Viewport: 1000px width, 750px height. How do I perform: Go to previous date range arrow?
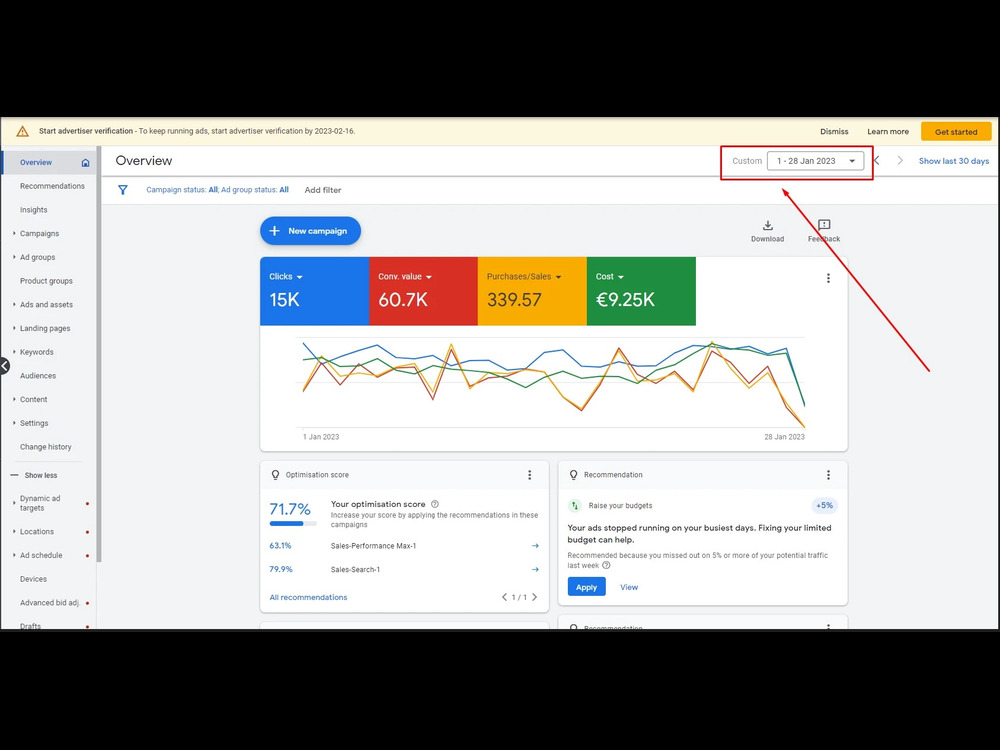[x=877, y=161]
